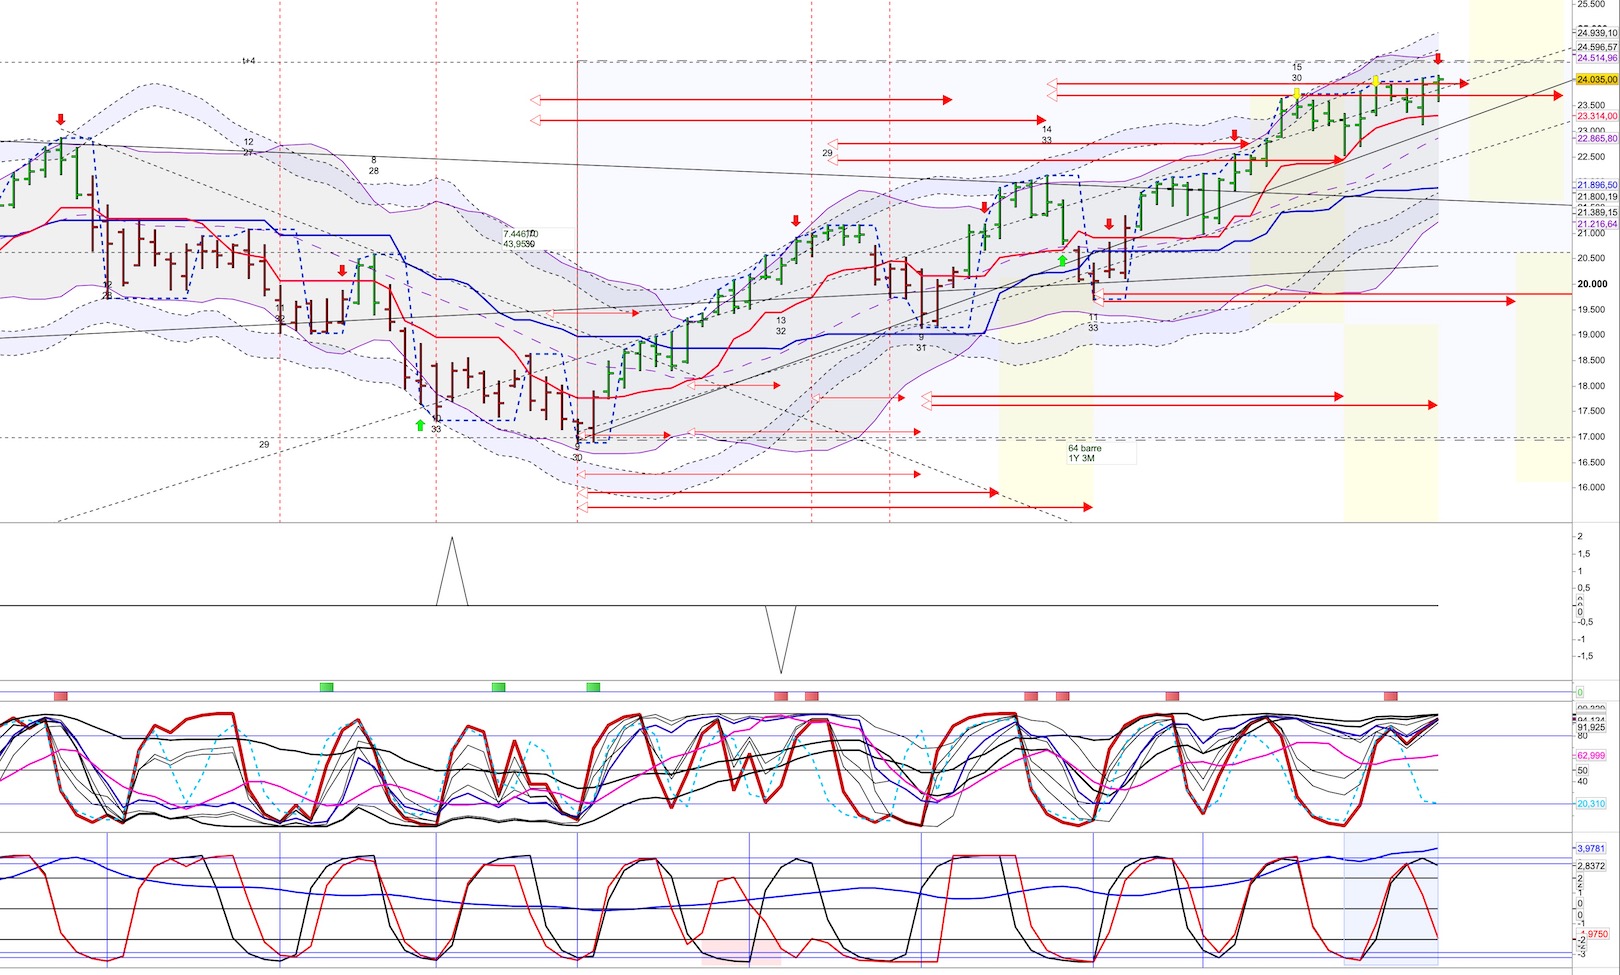1620x975 pixels.
Task: Click the yellow-highlighted 24.035,00 current price label
Action: tap(1597, 79)
